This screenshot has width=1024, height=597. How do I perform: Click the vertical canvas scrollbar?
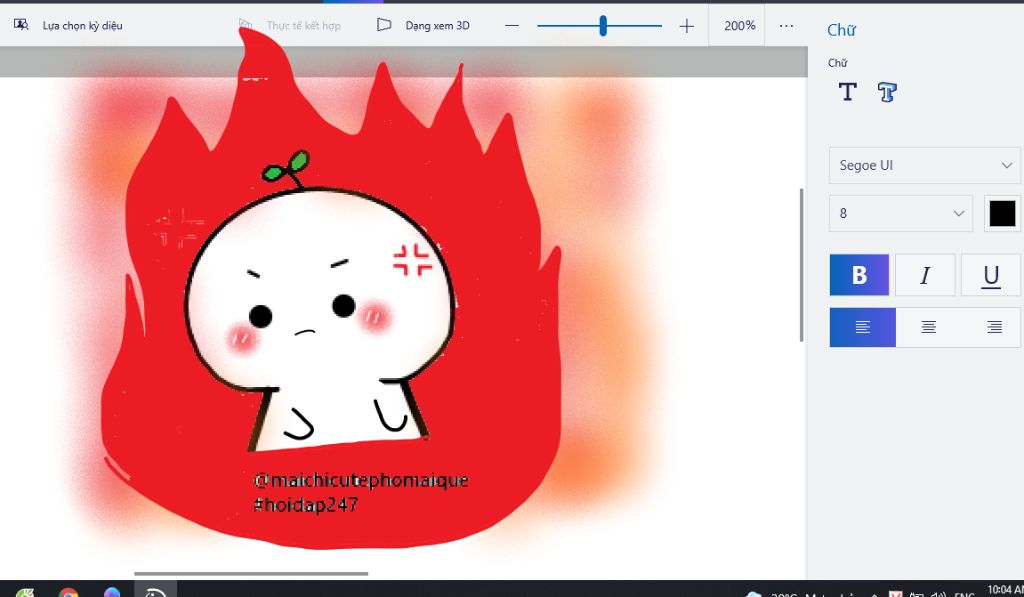coord(801,265)
